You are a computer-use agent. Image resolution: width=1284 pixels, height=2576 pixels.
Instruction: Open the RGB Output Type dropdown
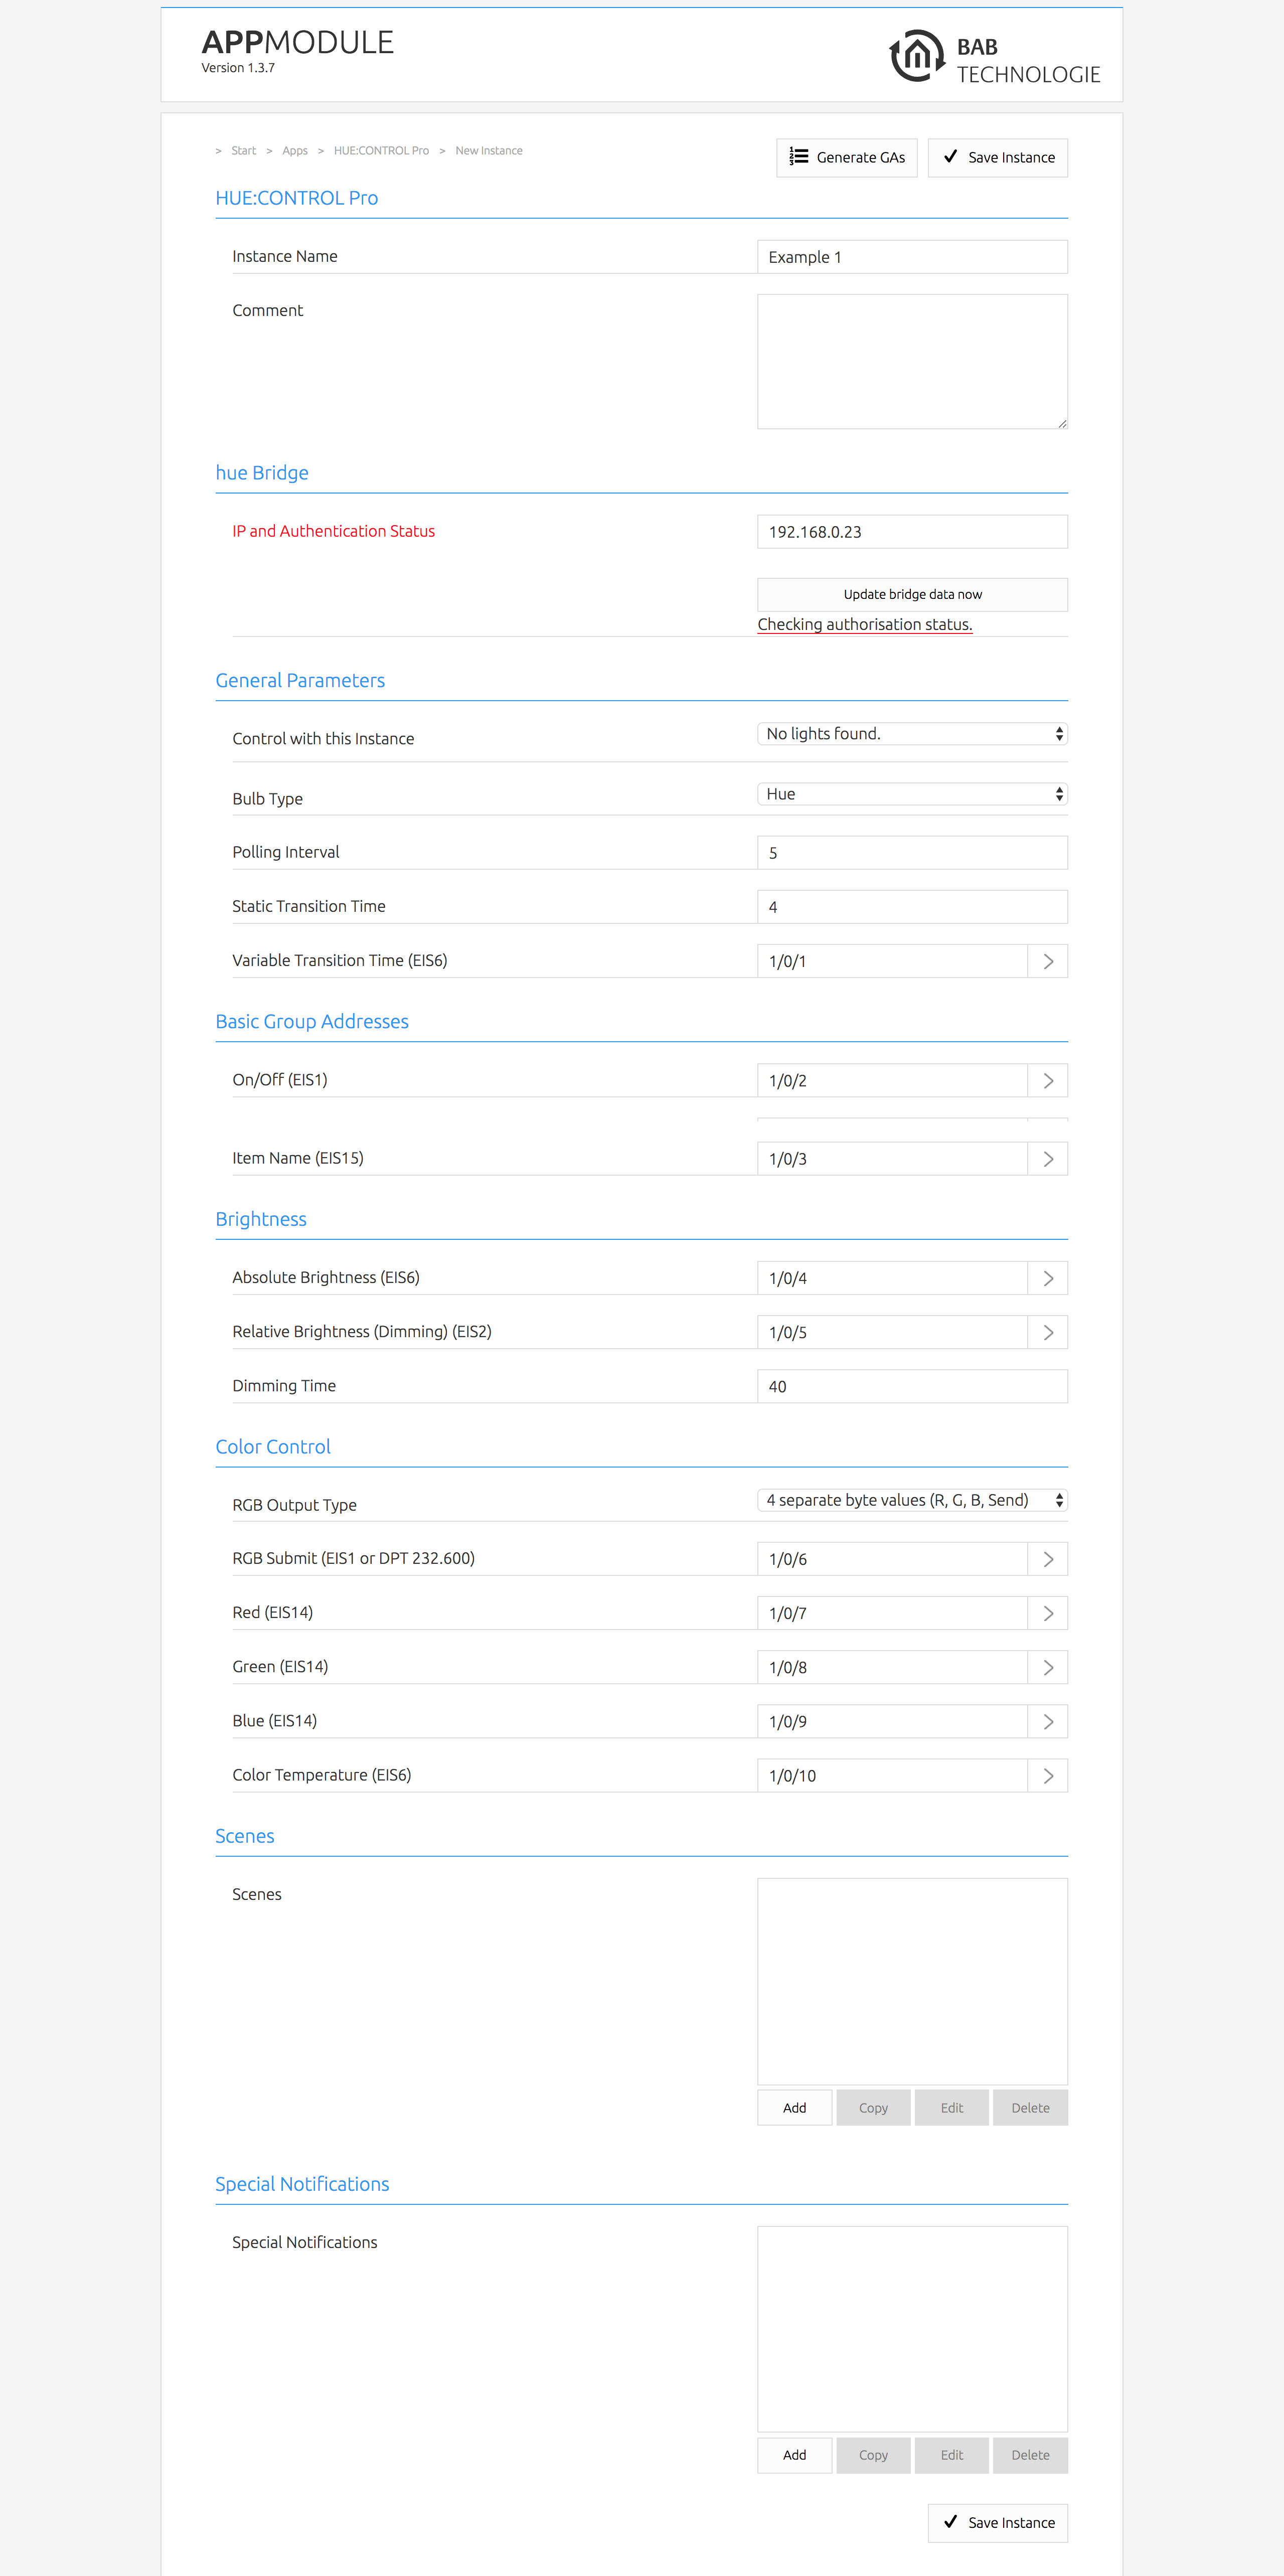pyautogui.click(x=912, y=1500)
